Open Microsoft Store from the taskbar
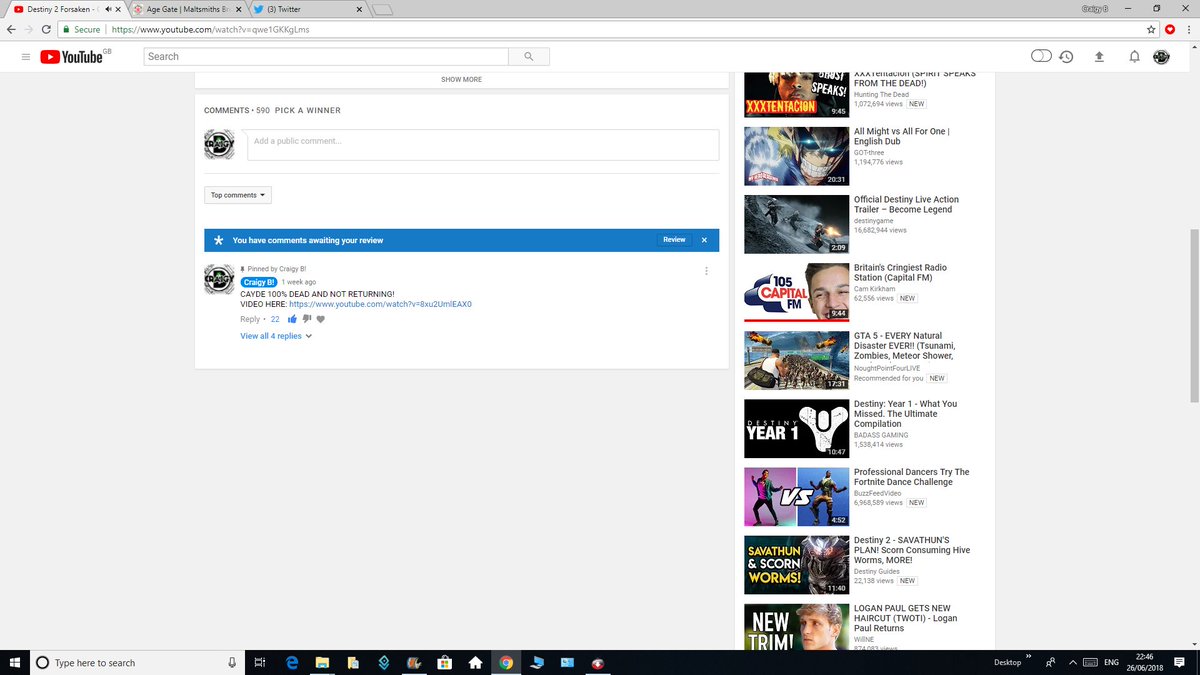The image size is (1200, 675). [445, 662]
